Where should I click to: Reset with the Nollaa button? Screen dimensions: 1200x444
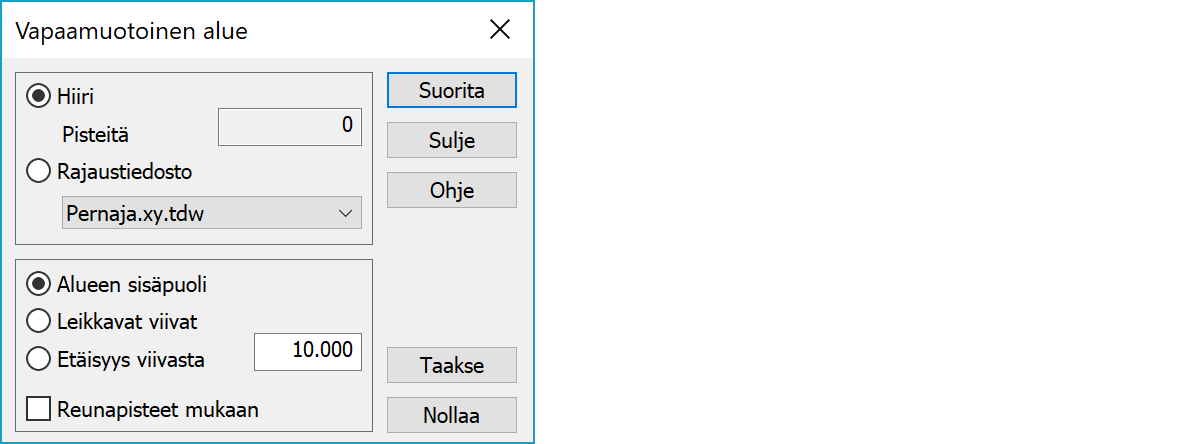[451, 414]
